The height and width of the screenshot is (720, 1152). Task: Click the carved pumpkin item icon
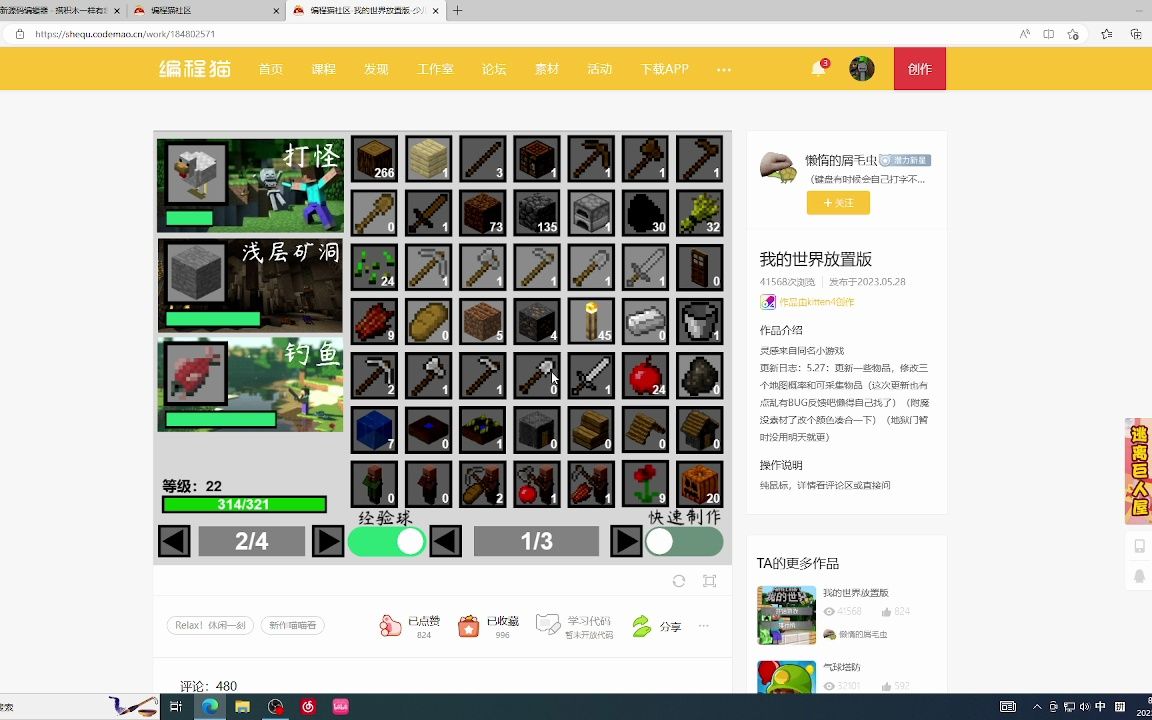699,483
